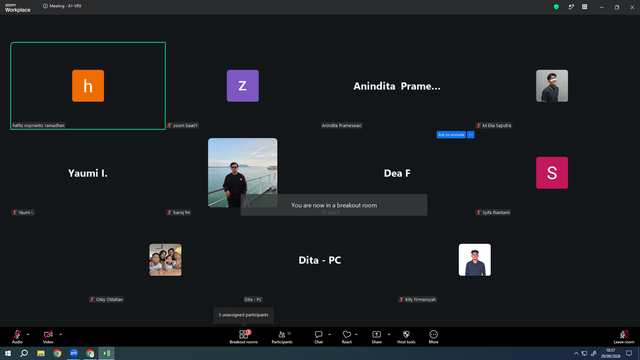Click bariq fm's photo on the ship
Image resolution: width=640 pixels, height=360 pixels.
[x=242, y=172]
